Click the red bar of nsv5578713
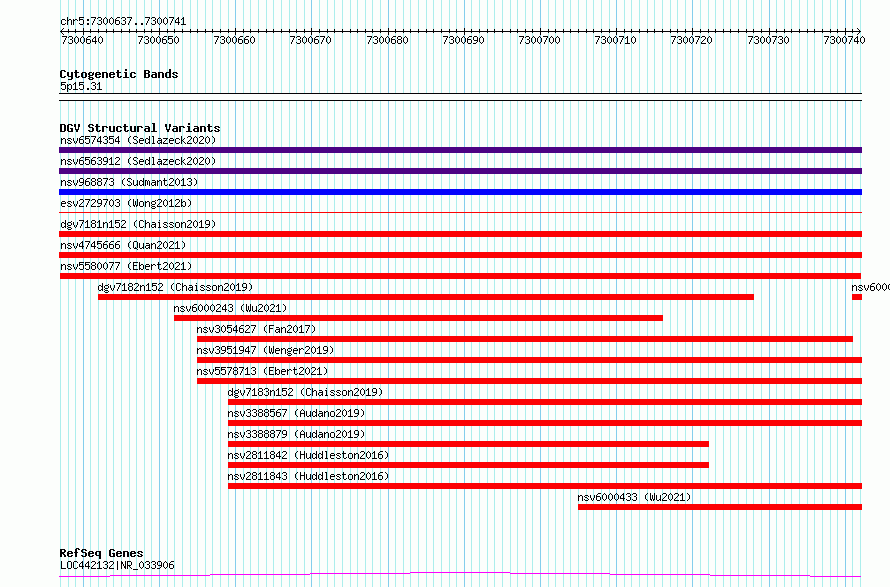The width and height of the screenshot is (890, 587). click(x=530, y=381)
